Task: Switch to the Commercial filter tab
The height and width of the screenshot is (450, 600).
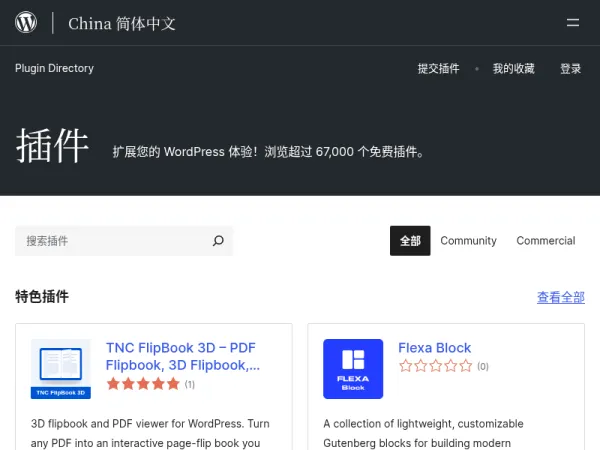Action: pyautogui.click(x=546, y=241)
